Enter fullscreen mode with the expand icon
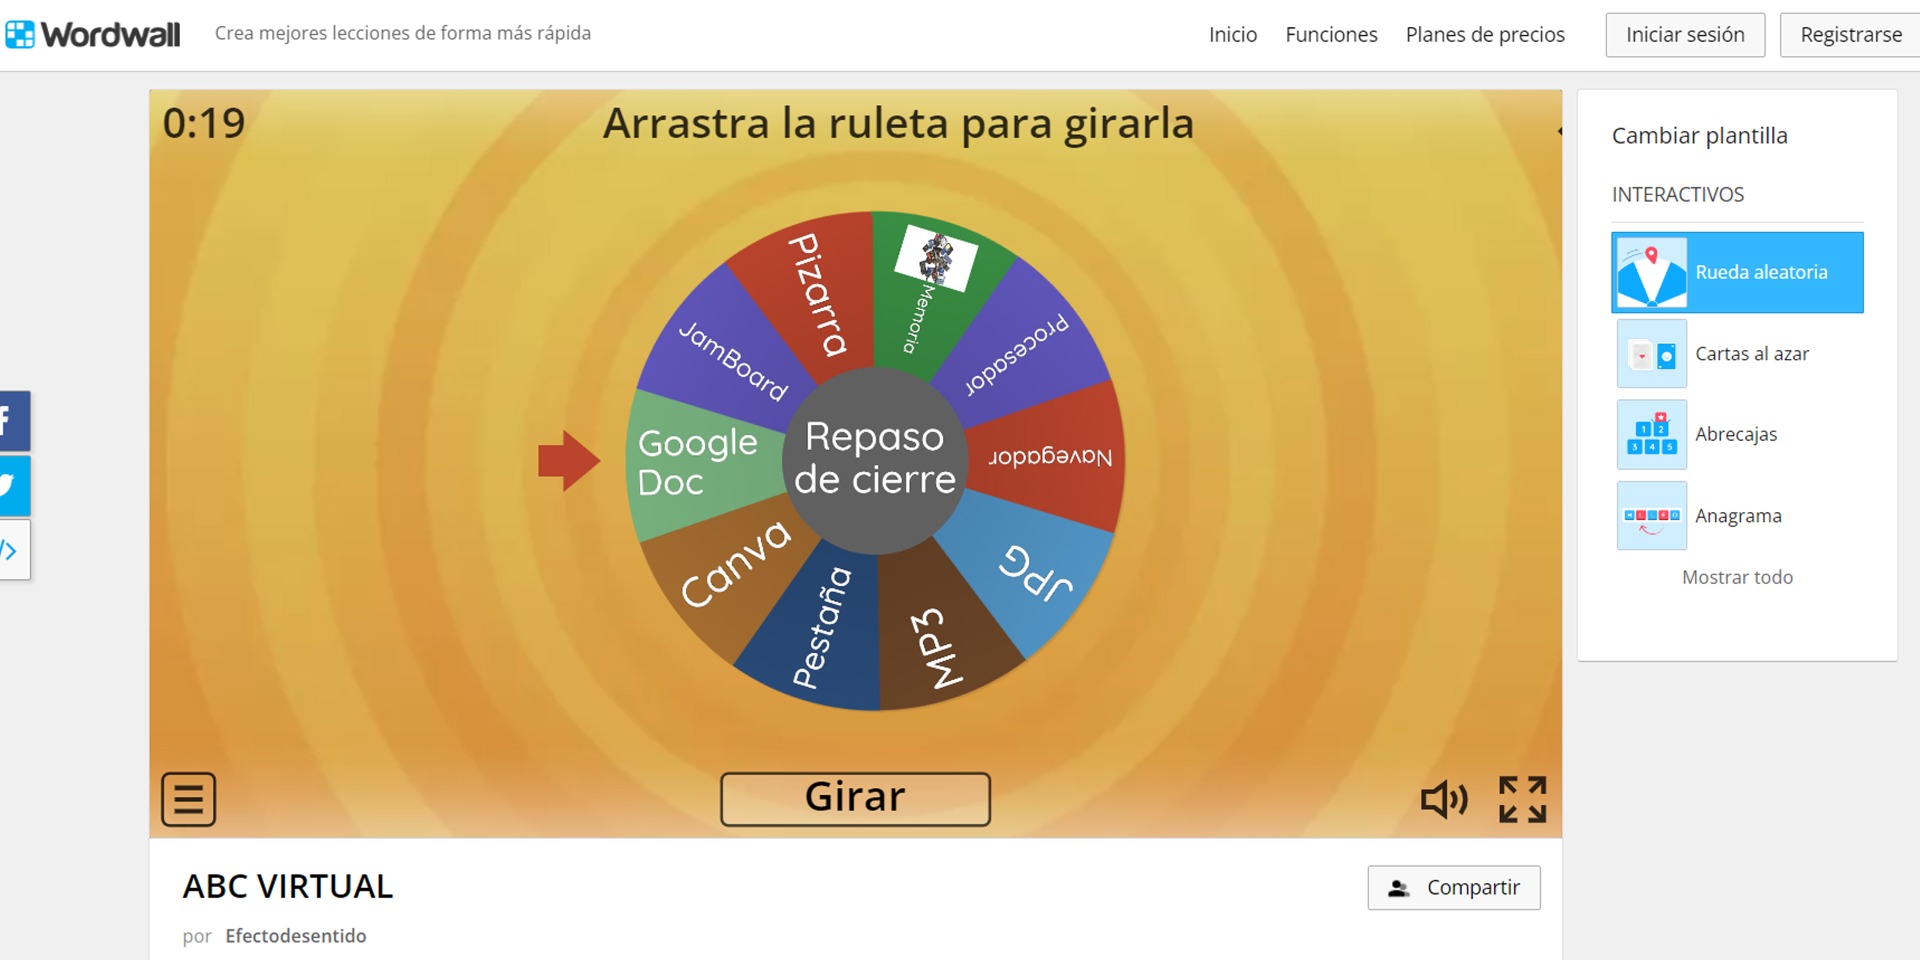1920x960 pixels. (1523, 799)
